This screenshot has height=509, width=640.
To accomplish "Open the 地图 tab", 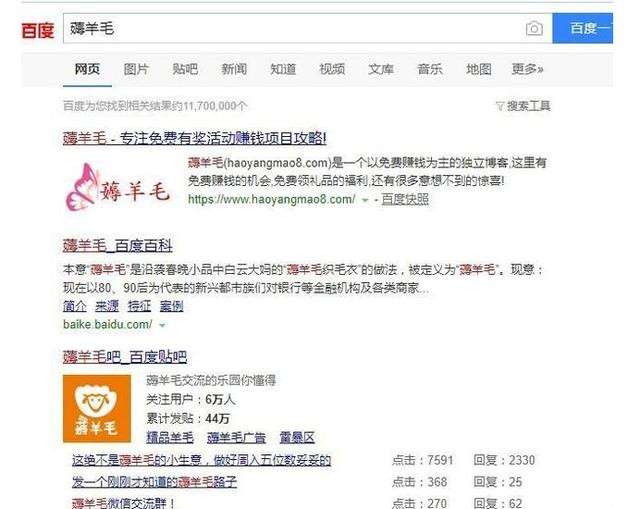I will pyautogui.click(x=479, y=69).
